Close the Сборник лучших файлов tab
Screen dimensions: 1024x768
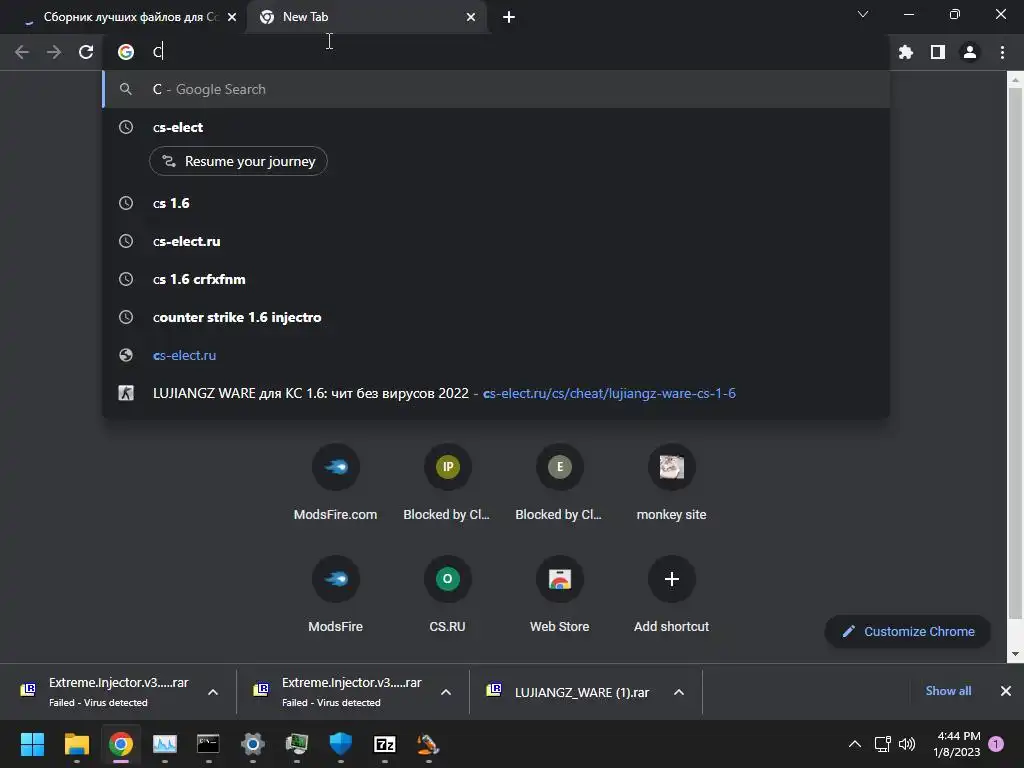(232, 17)
